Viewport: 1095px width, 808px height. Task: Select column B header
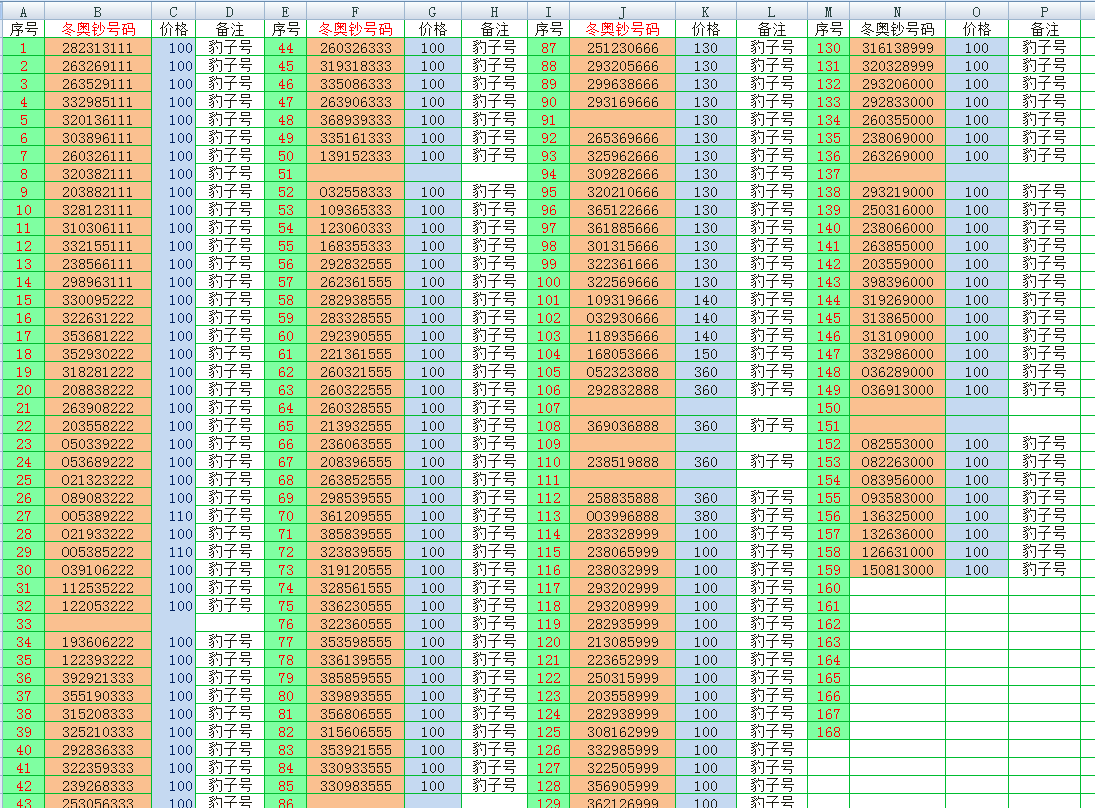point(98,10)
